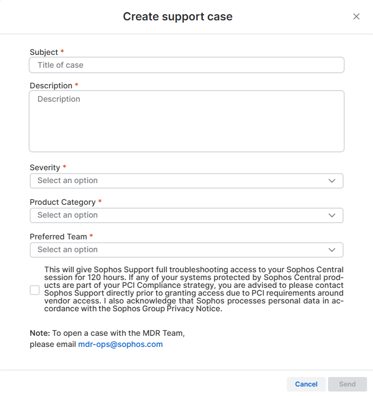Open the Preferred Team select box
Image resolution: width=373 pixels, height=396 pixels.
point(187,250)
